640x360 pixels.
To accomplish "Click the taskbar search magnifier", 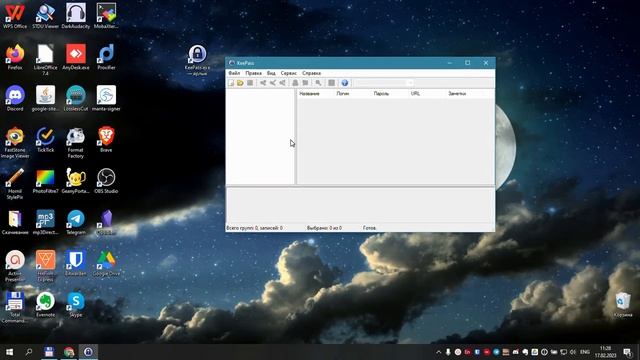I will click(29, 352).
